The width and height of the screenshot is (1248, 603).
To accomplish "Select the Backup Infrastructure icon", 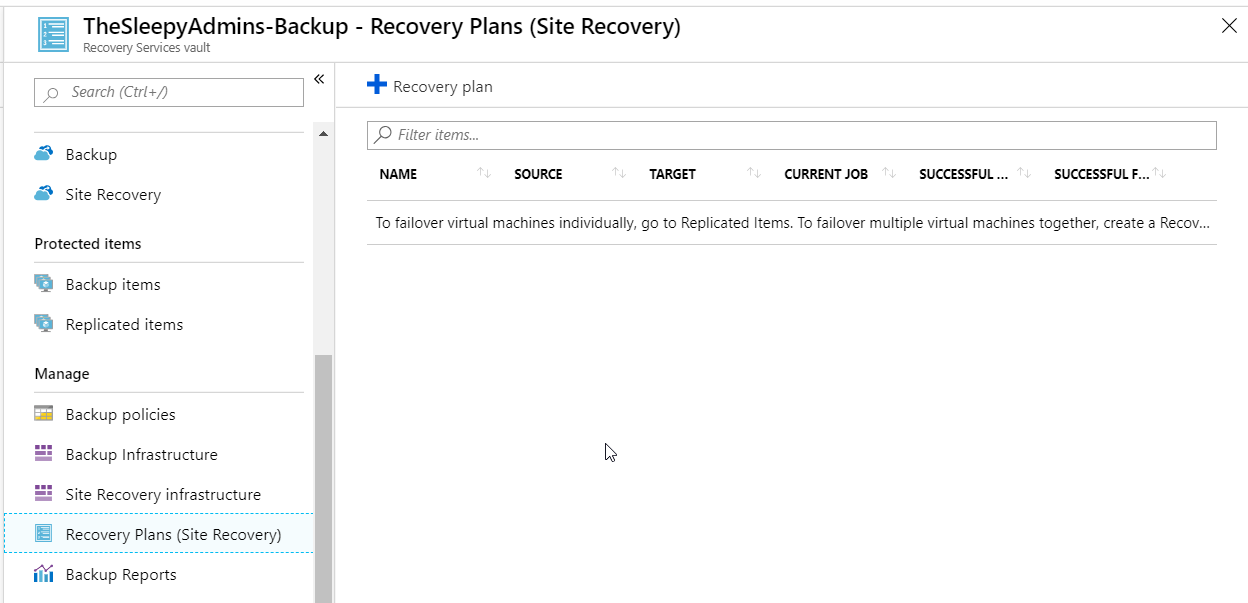I will (x=44, y=454).
